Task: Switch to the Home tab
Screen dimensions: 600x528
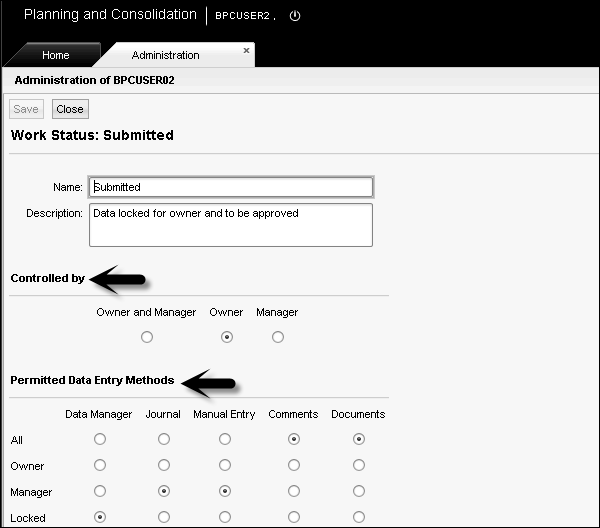Action: click(x=55, y=55)
